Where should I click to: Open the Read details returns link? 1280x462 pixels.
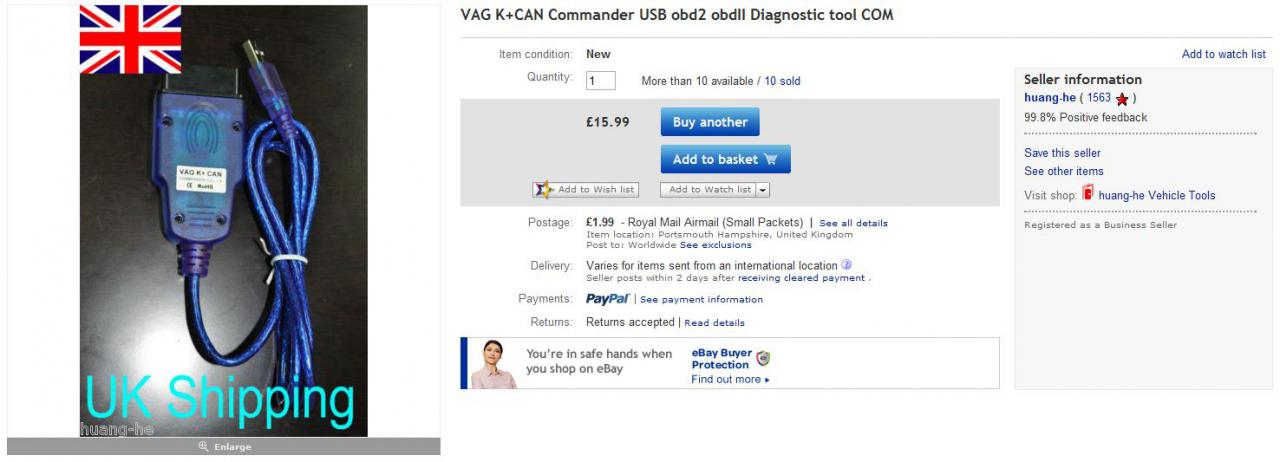pos(714,323)
